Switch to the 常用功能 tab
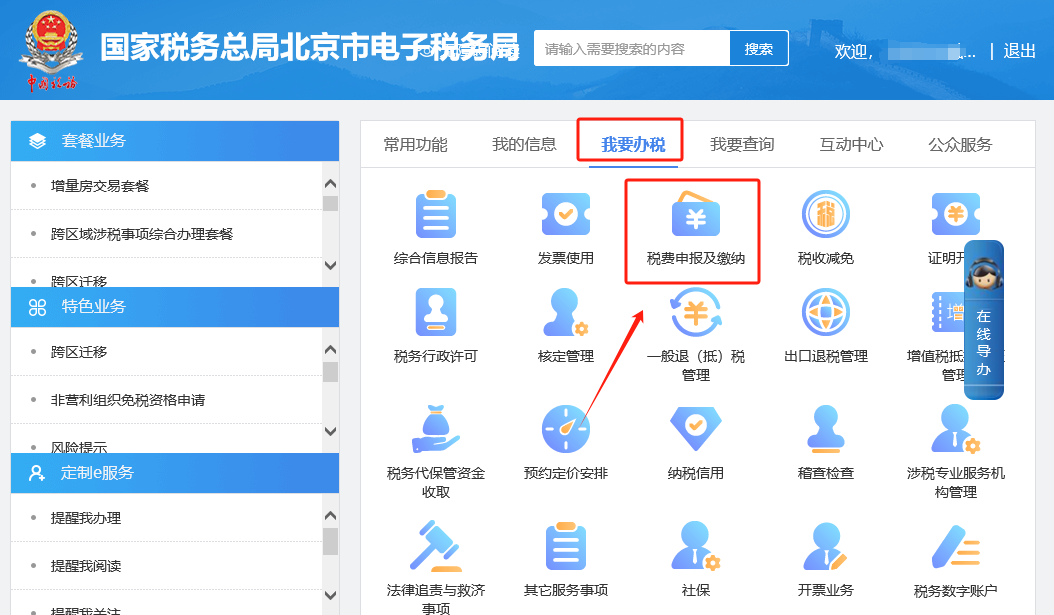The image size is (1054, 615). [415, 144]
